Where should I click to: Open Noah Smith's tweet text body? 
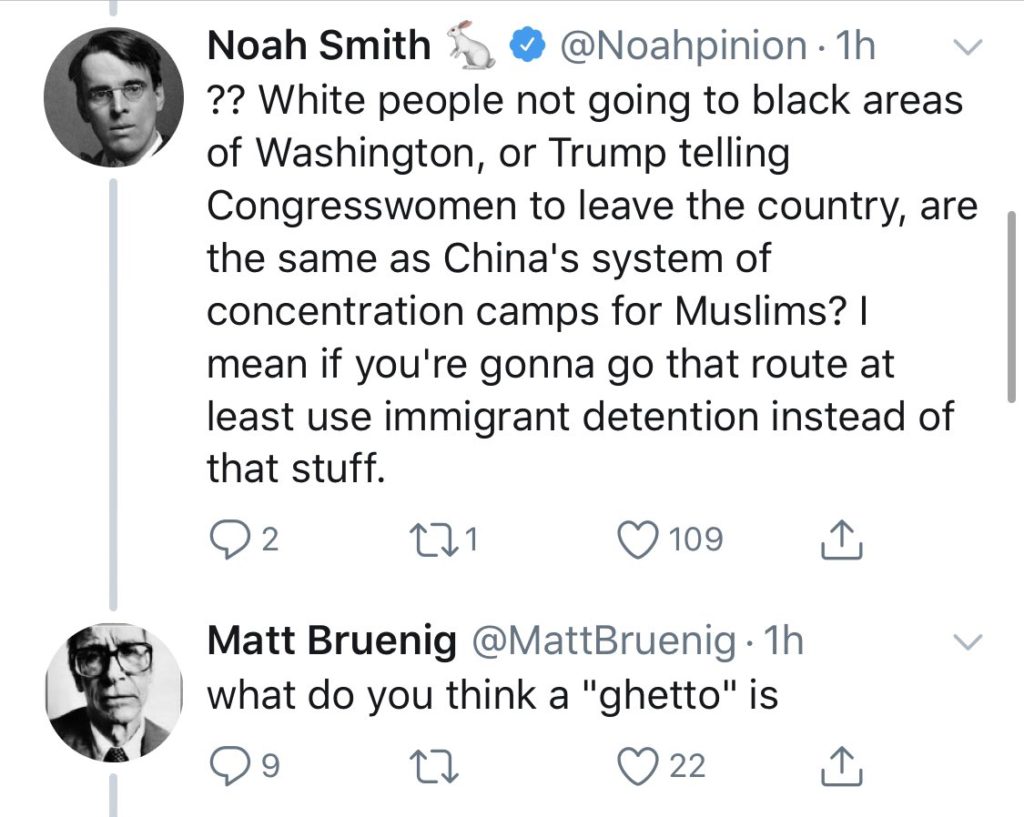[x=580, y=285]
